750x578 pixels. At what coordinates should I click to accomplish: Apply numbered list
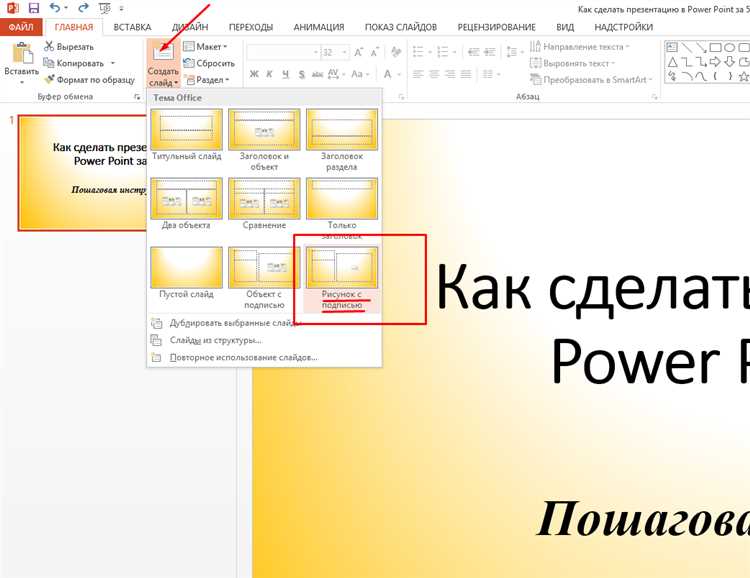coord(443,52)
